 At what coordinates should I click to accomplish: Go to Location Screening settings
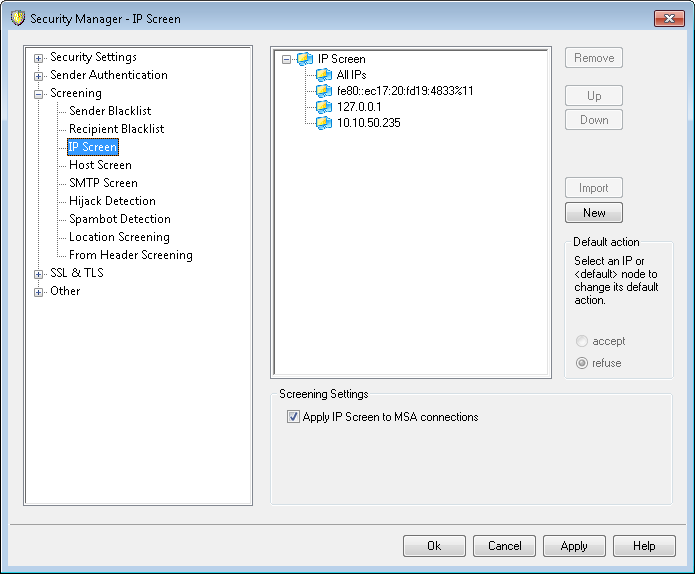point(119,237)
